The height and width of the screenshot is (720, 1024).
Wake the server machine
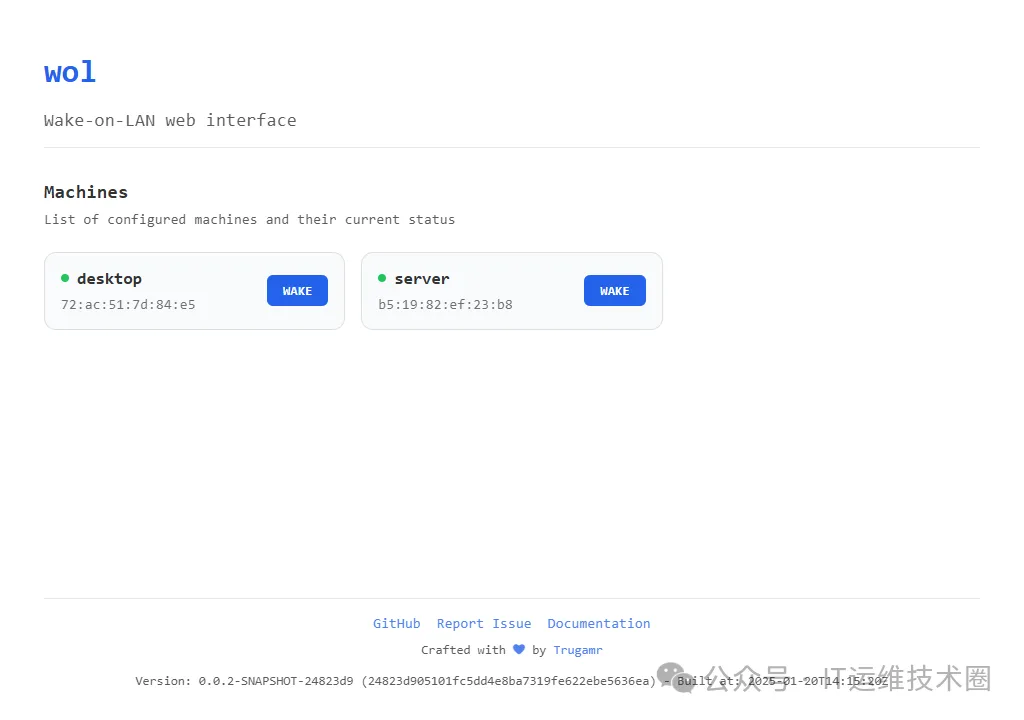(x=614, y=291)
